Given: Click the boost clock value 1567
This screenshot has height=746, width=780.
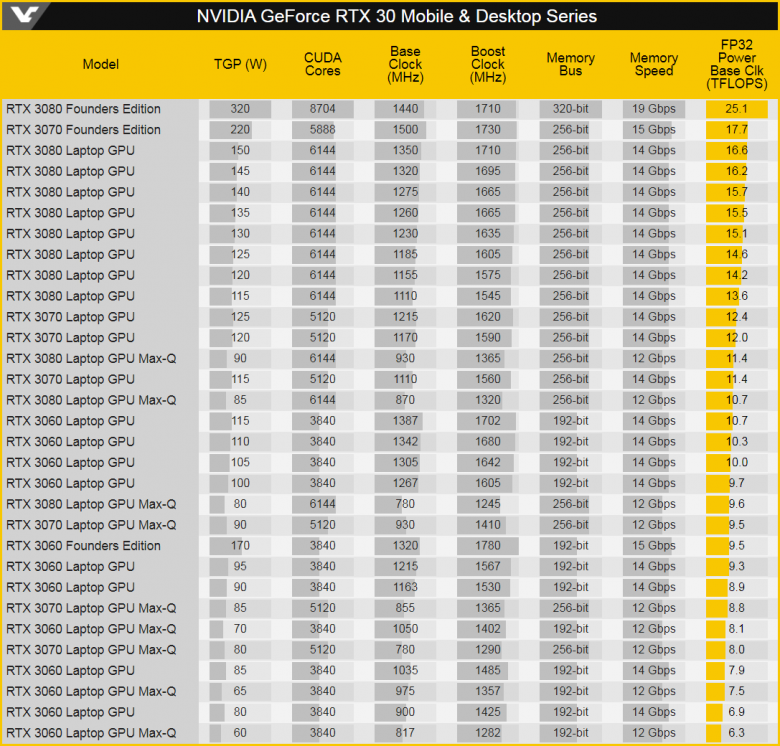Looking at the screenshot, I should 488,566.
